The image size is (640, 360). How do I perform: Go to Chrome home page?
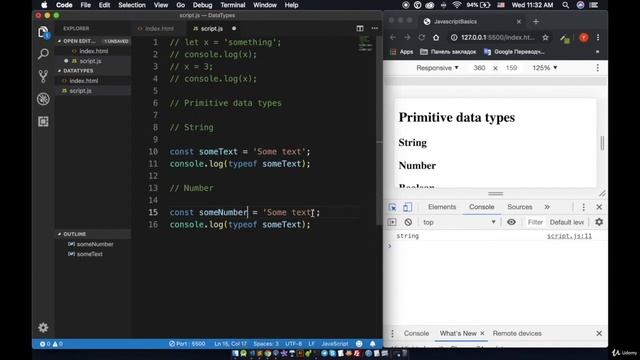pyautogui.click(x=436, y=37)
